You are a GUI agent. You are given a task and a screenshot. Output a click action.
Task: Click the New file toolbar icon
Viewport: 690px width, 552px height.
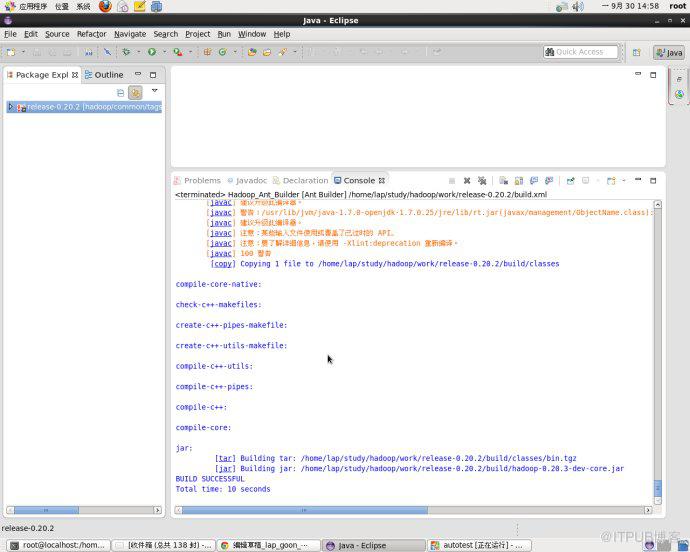tap(11, 52)
